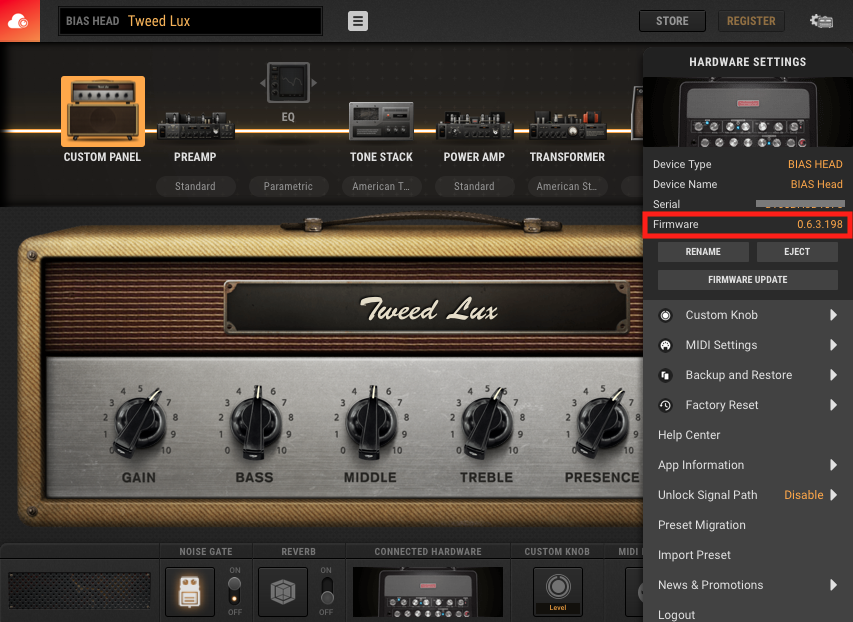
Task: Click the Custom Knob Level icon
Action: [557, 588]
